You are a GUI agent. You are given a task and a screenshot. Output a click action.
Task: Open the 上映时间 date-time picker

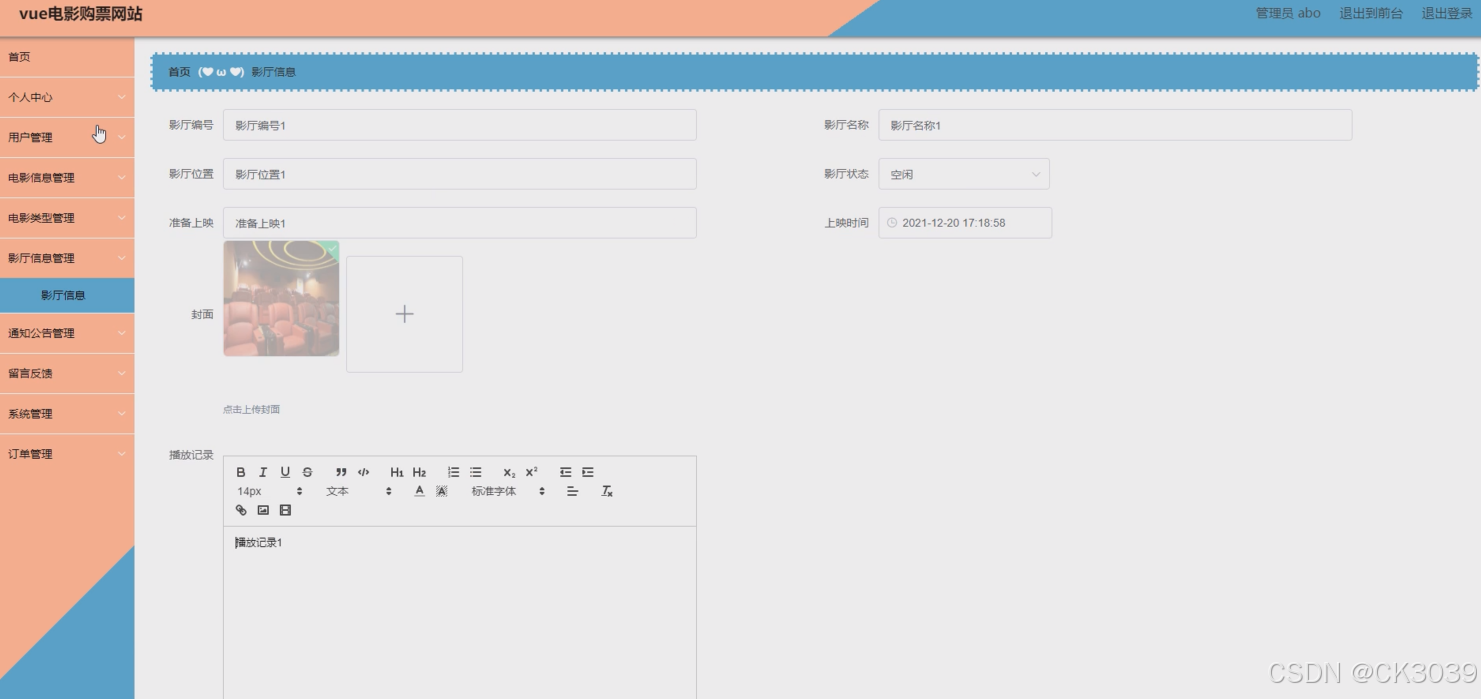pos(965,223)
